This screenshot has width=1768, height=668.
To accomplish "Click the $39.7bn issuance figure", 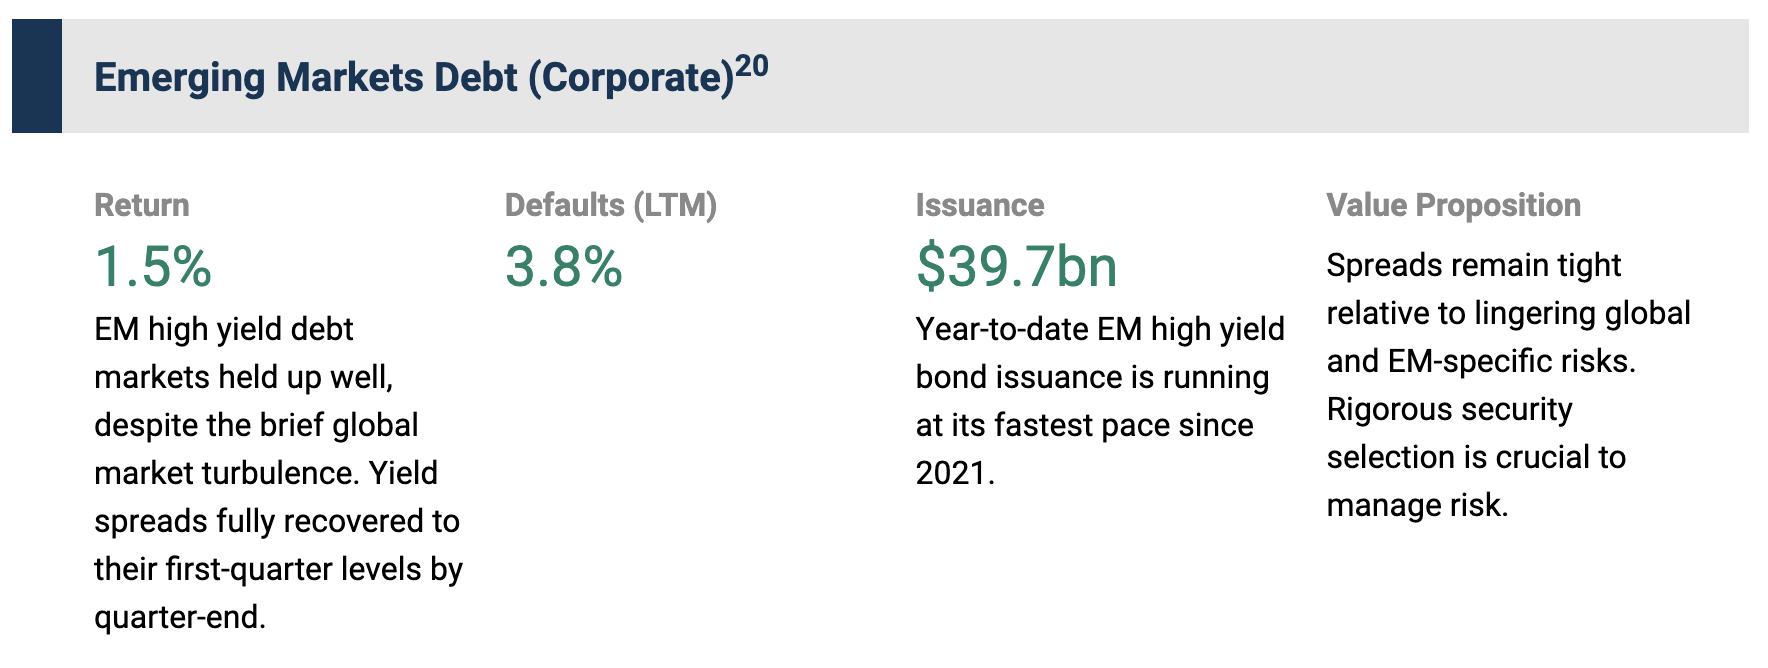I will click(x=1016, y=267).
